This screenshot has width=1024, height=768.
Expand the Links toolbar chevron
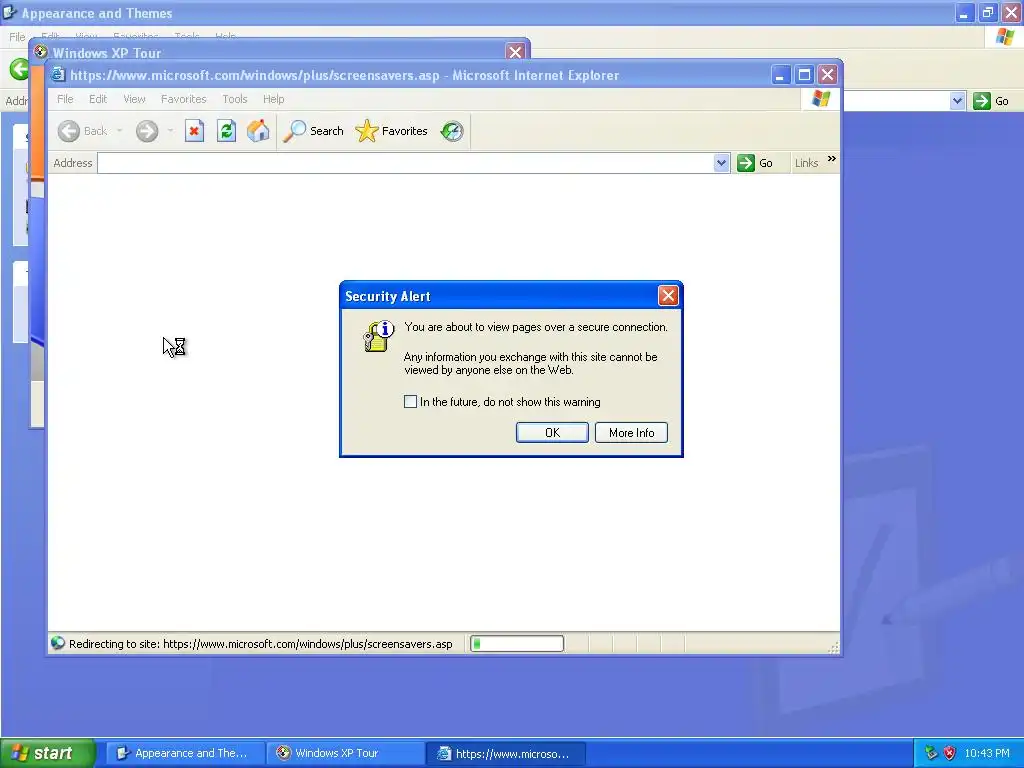831,159
